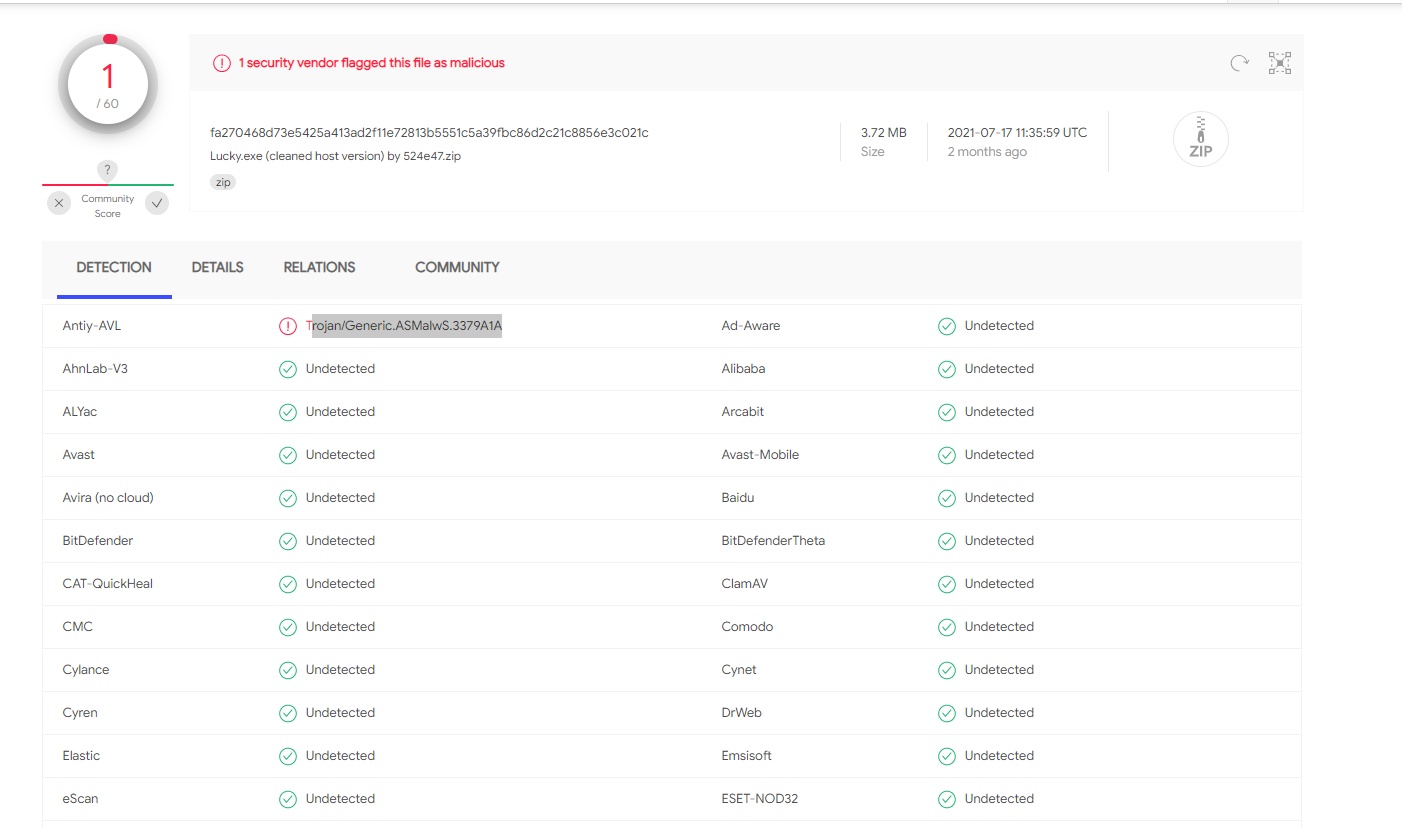Click the Avast-Mobile undetected check icon
Screen dimensions: 1402x828
[x=946, y=455]
